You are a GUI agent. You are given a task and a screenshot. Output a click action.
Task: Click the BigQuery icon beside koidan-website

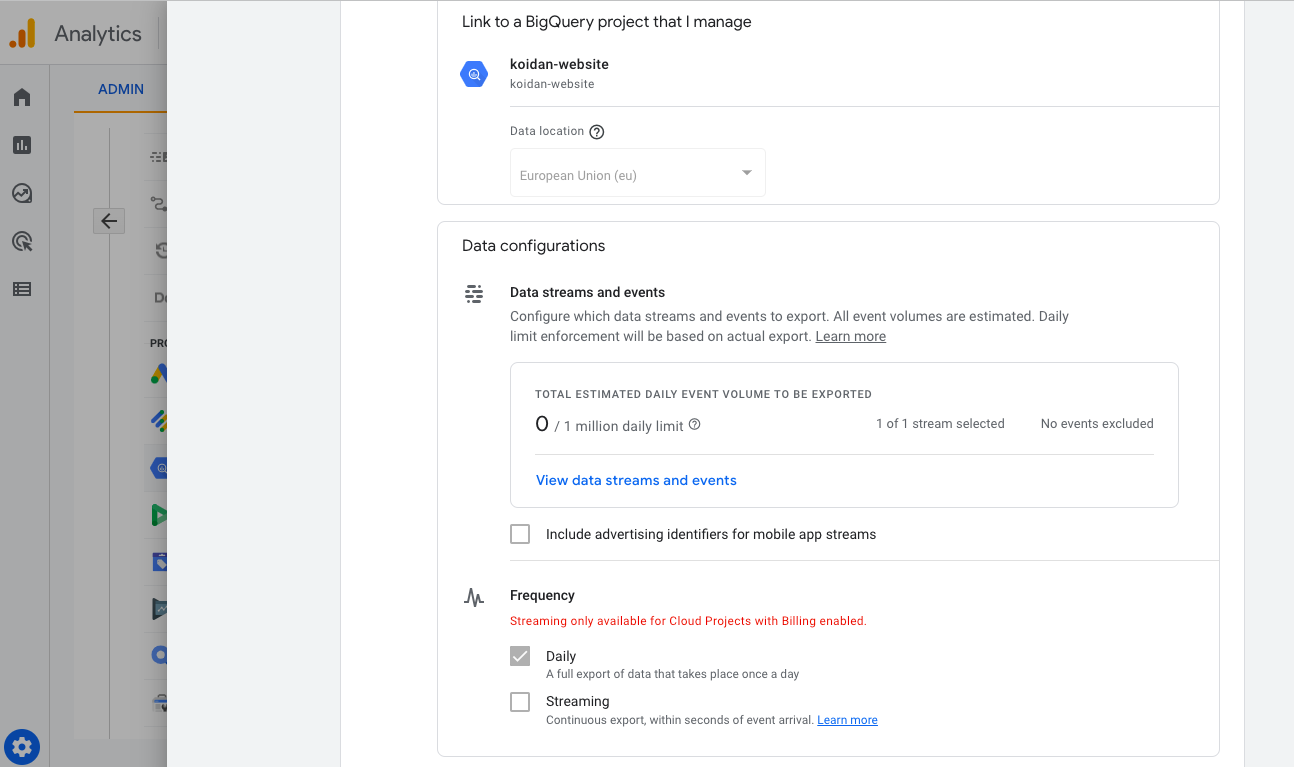pos(474,74)
